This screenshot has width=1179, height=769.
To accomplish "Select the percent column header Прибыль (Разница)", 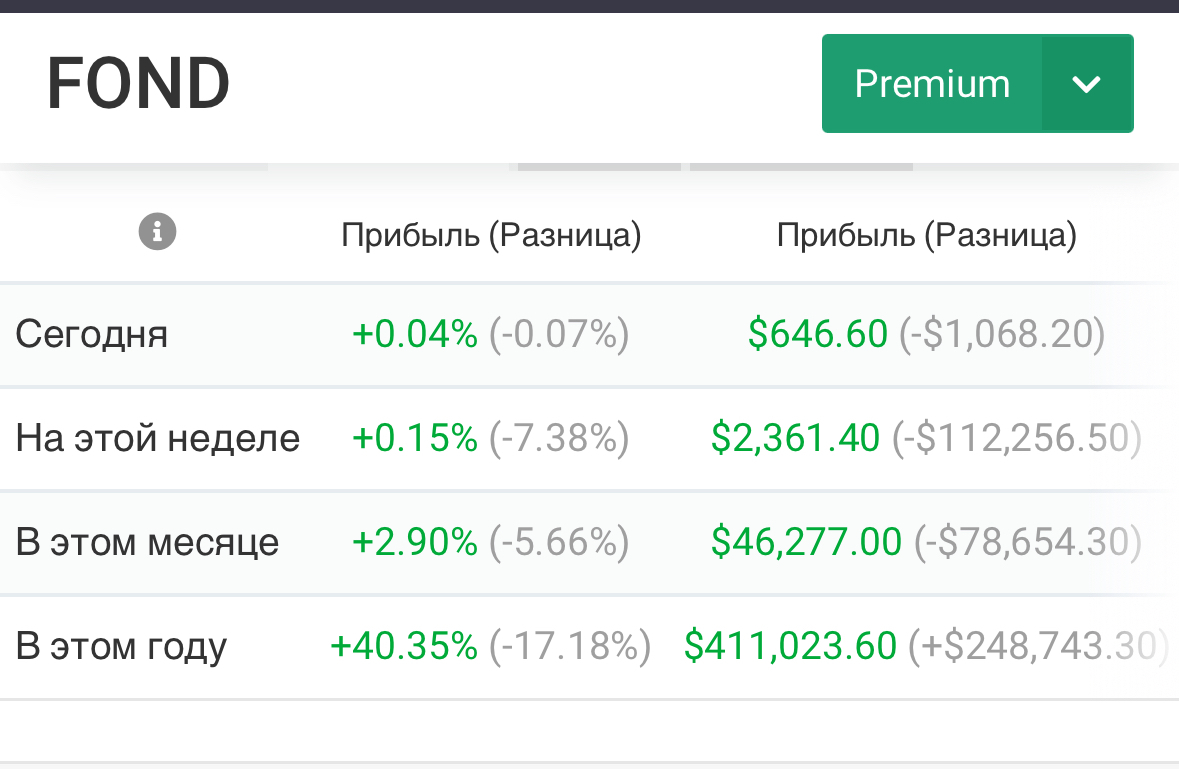I will (x=491, y=235).
